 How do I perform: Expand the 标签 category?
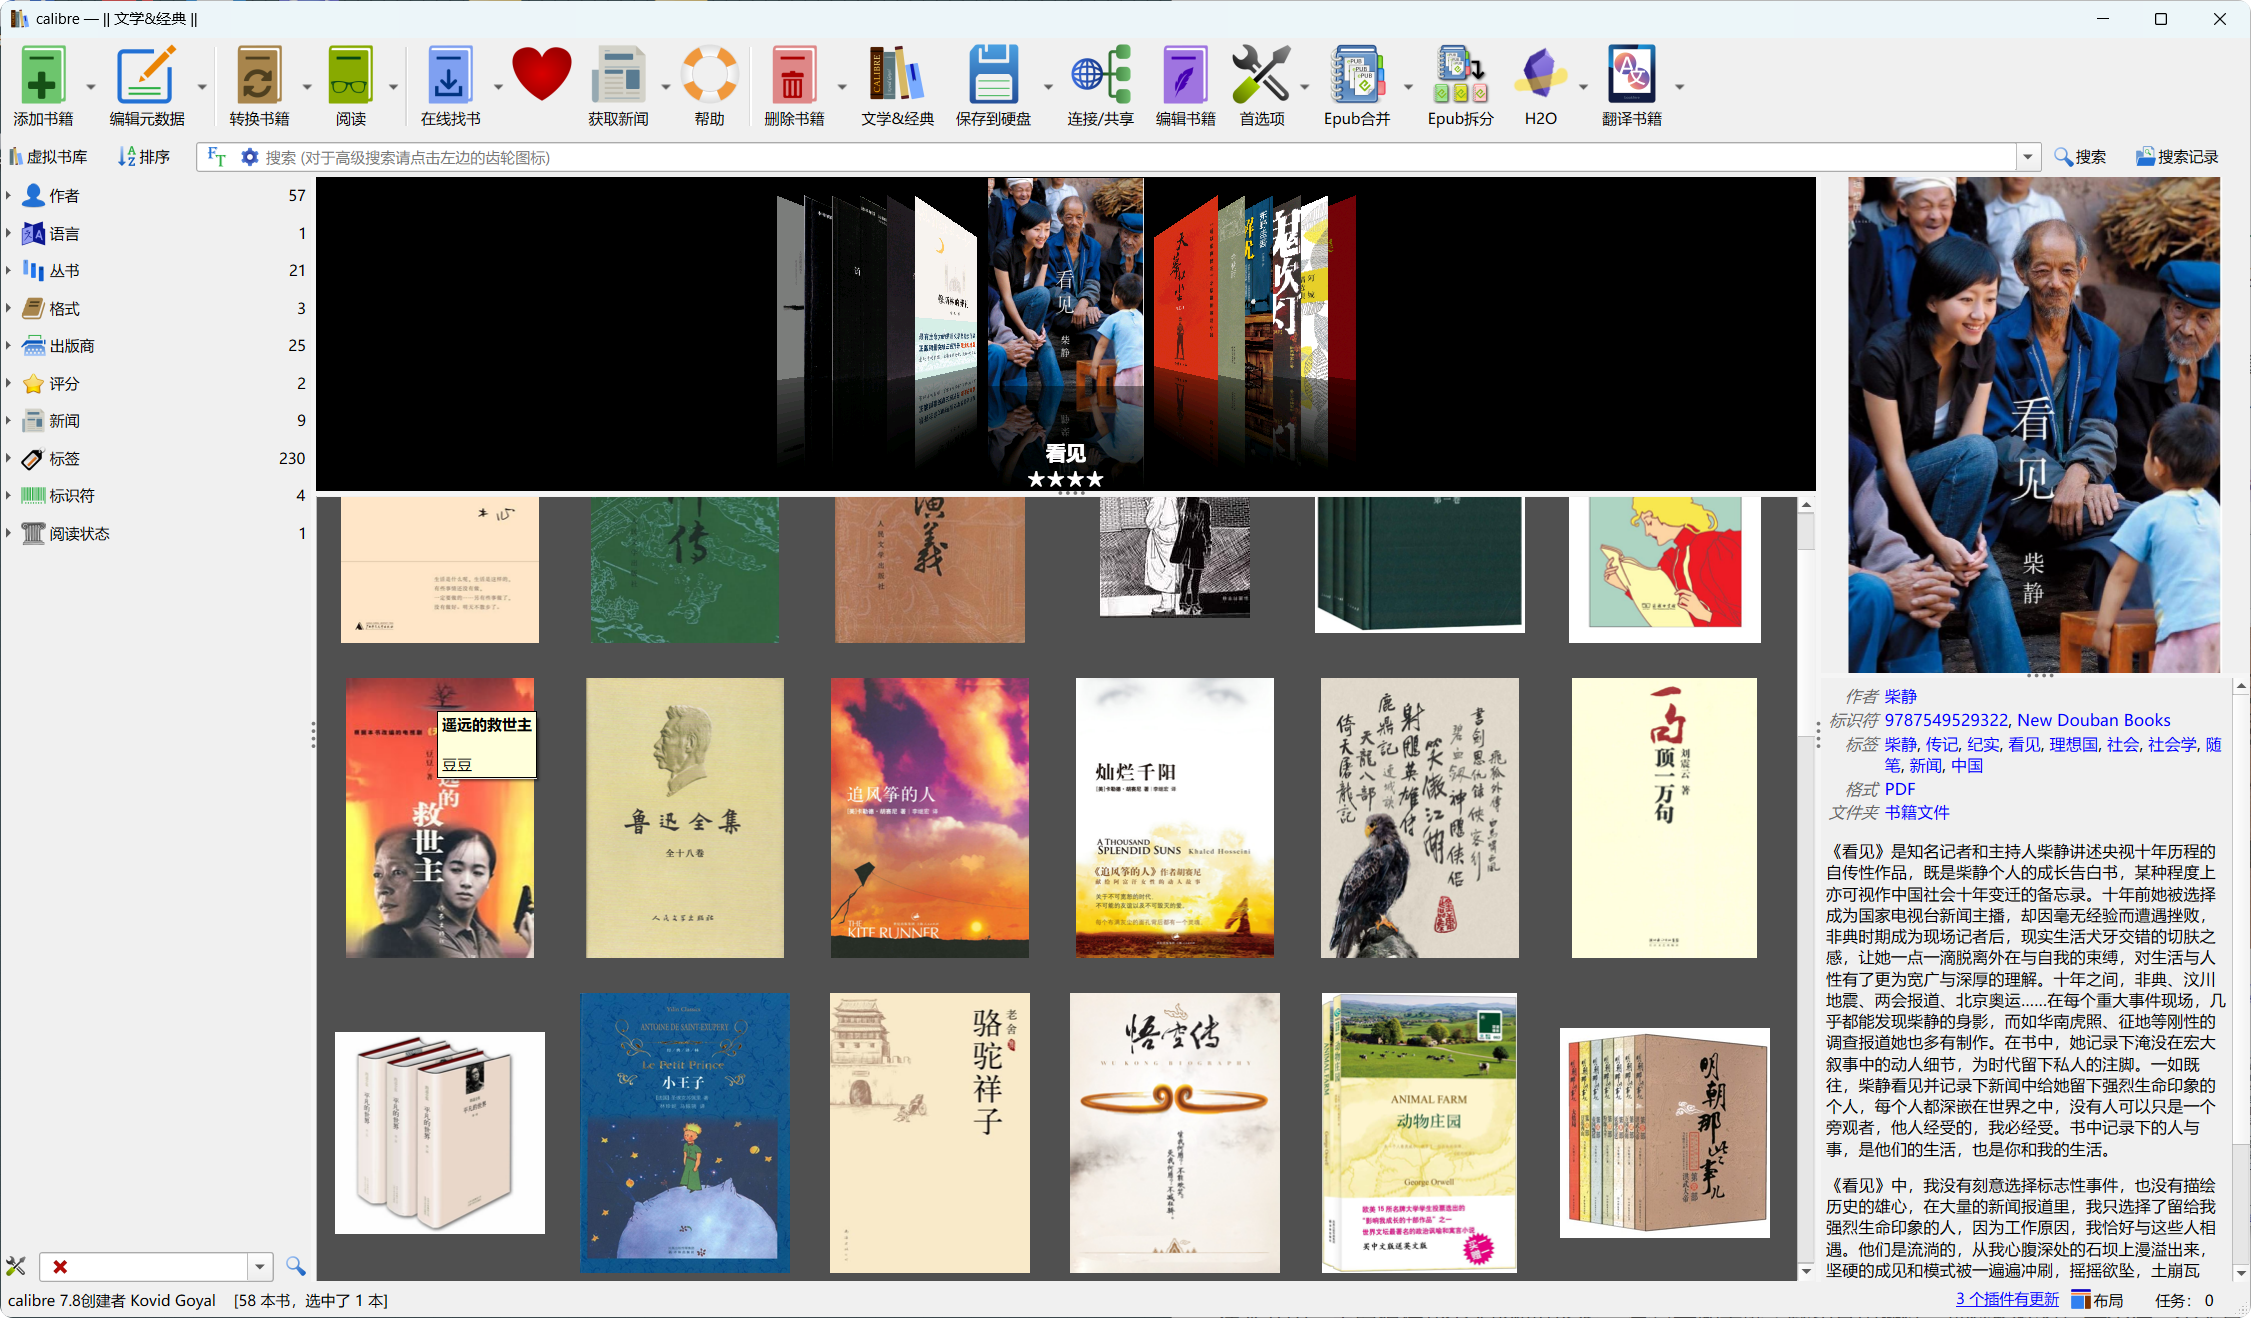8,458
